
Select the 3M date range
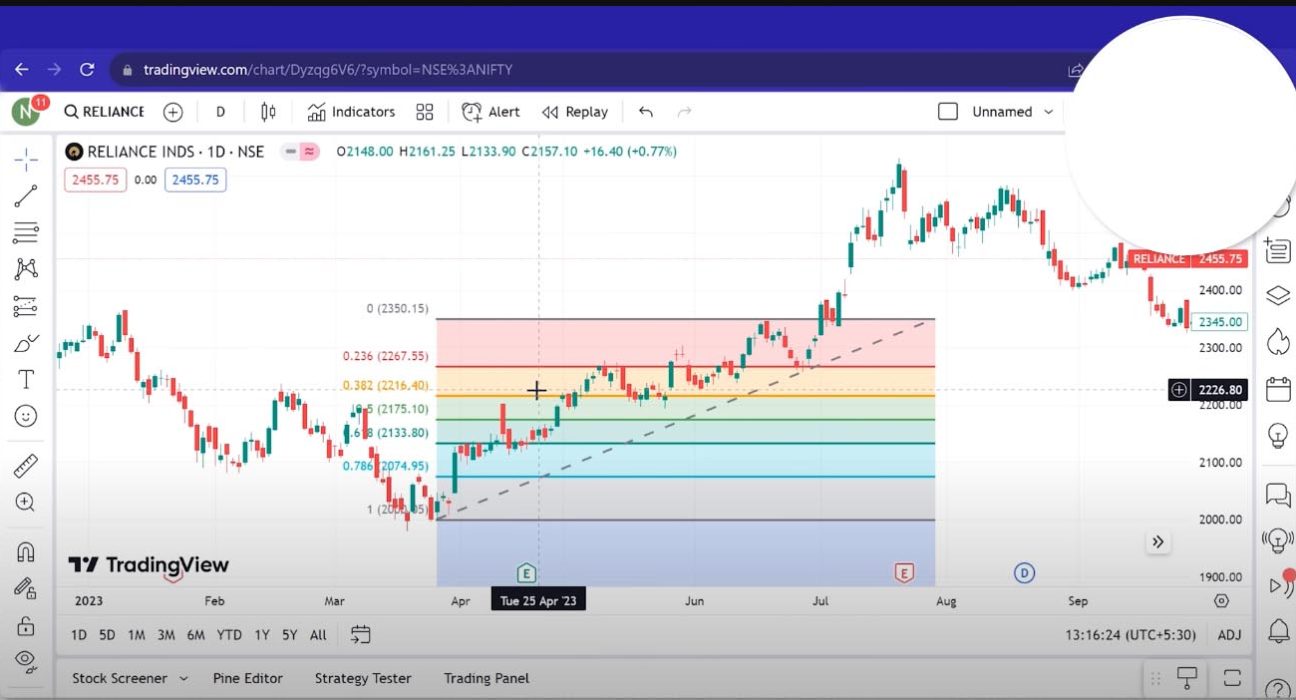(166, 635)
